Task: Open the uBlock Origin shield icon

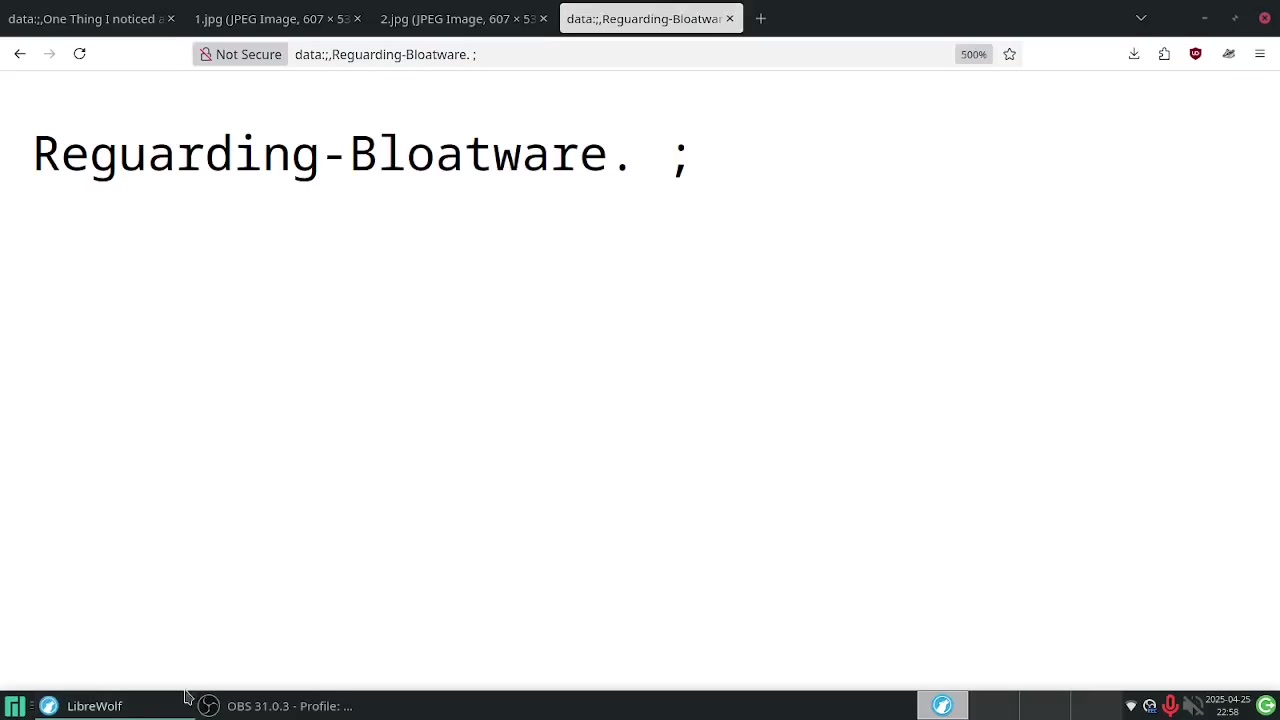Action: (1195, 54)
